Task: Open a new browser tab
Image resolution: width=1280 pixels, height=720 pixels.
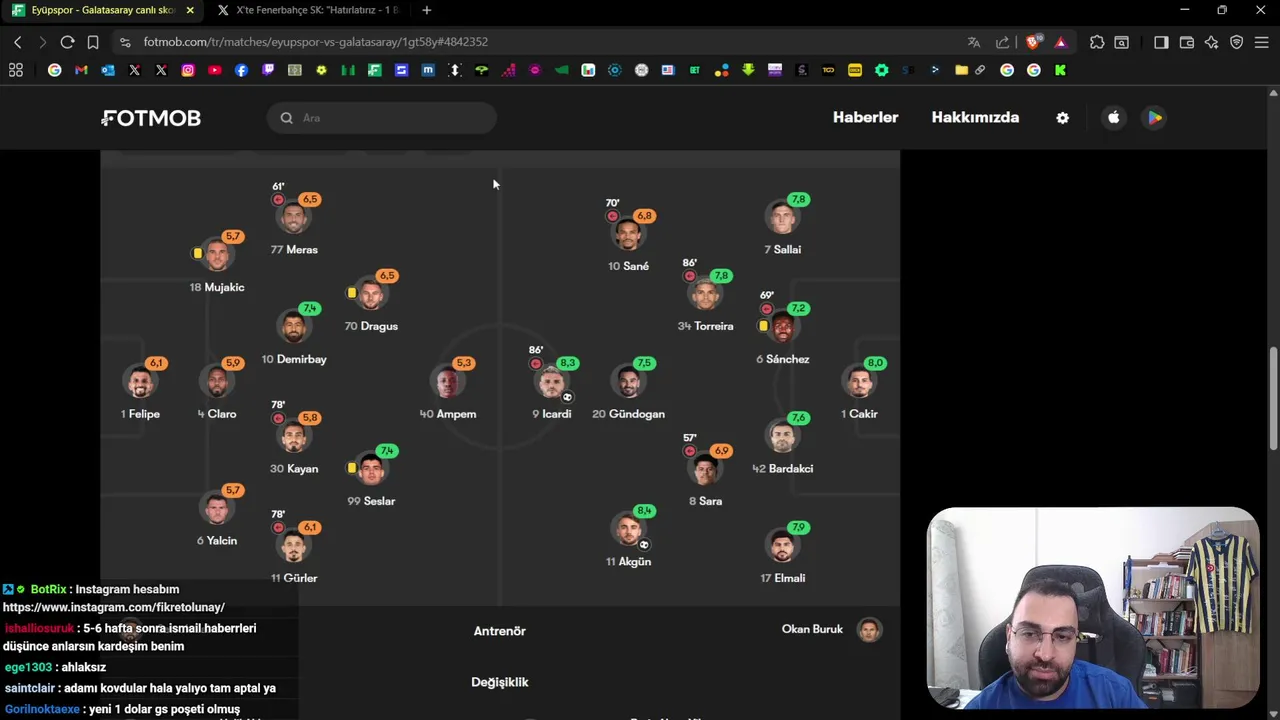Action: tap(427, 10)
